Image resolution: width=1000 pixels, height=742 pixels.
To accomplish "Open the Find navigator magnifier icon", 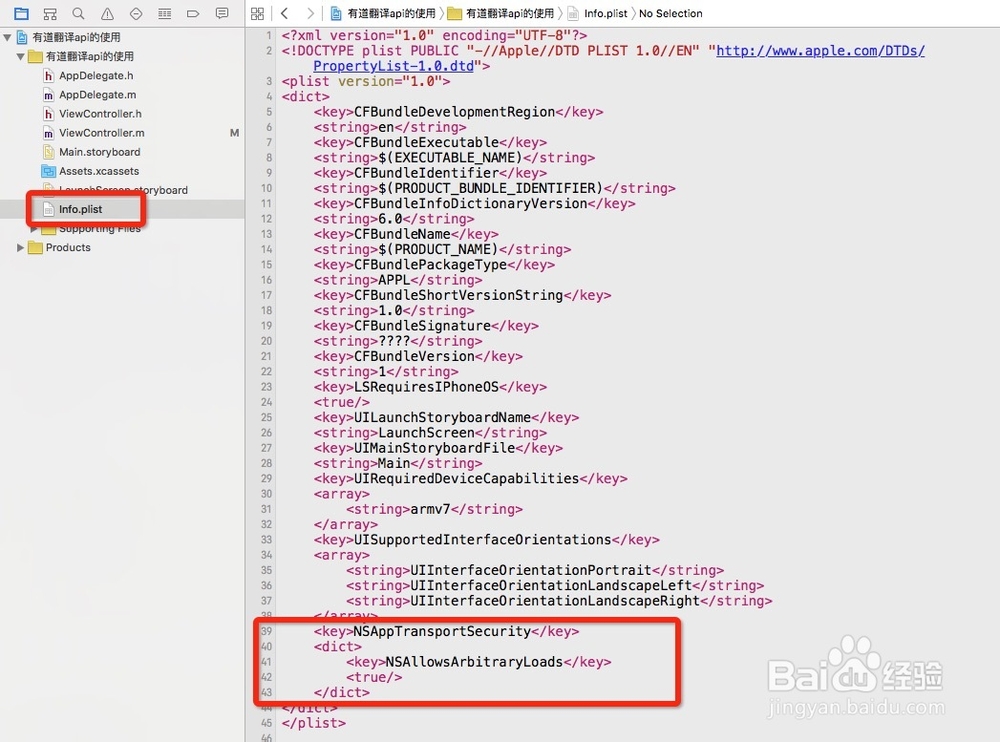I will [x=78, y=13].
